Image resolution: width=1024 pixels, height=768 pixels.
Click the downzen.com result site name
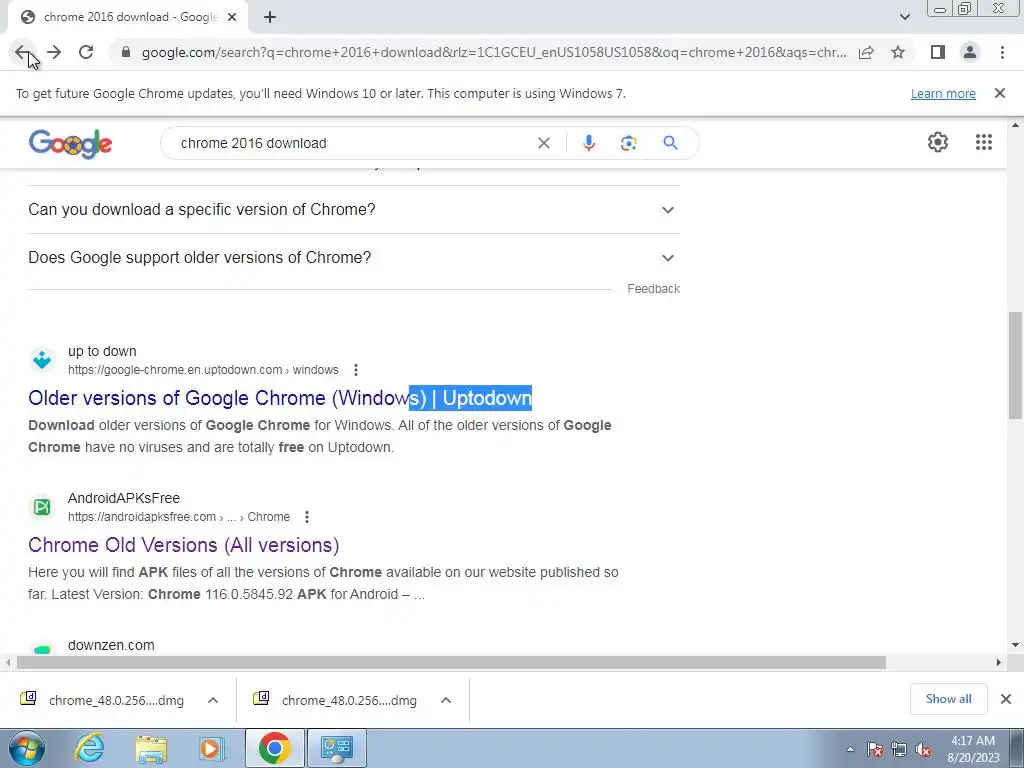(111, 645)
